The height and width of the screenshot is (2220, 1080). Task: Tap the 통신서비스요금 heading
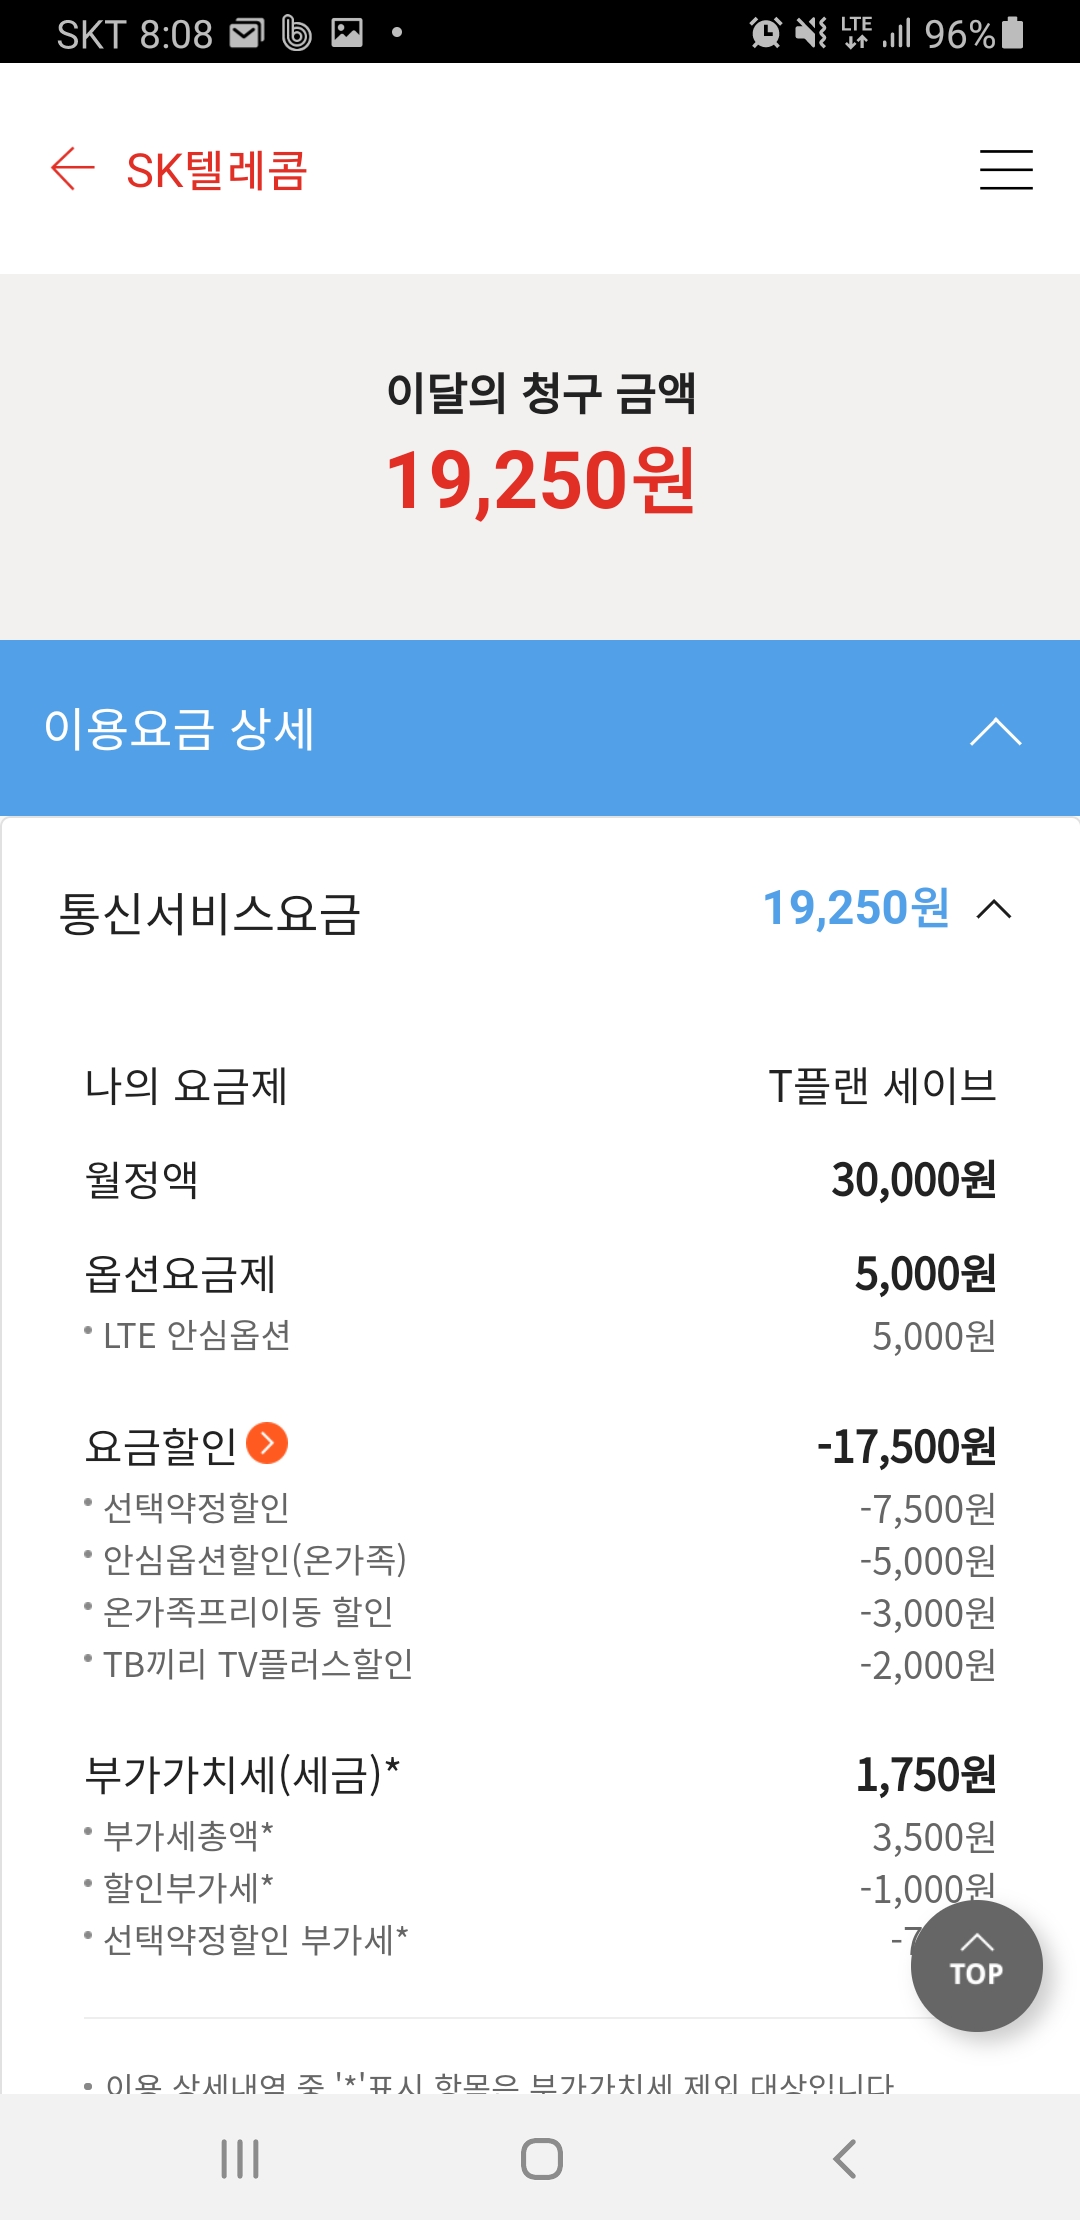pos(210,913)
